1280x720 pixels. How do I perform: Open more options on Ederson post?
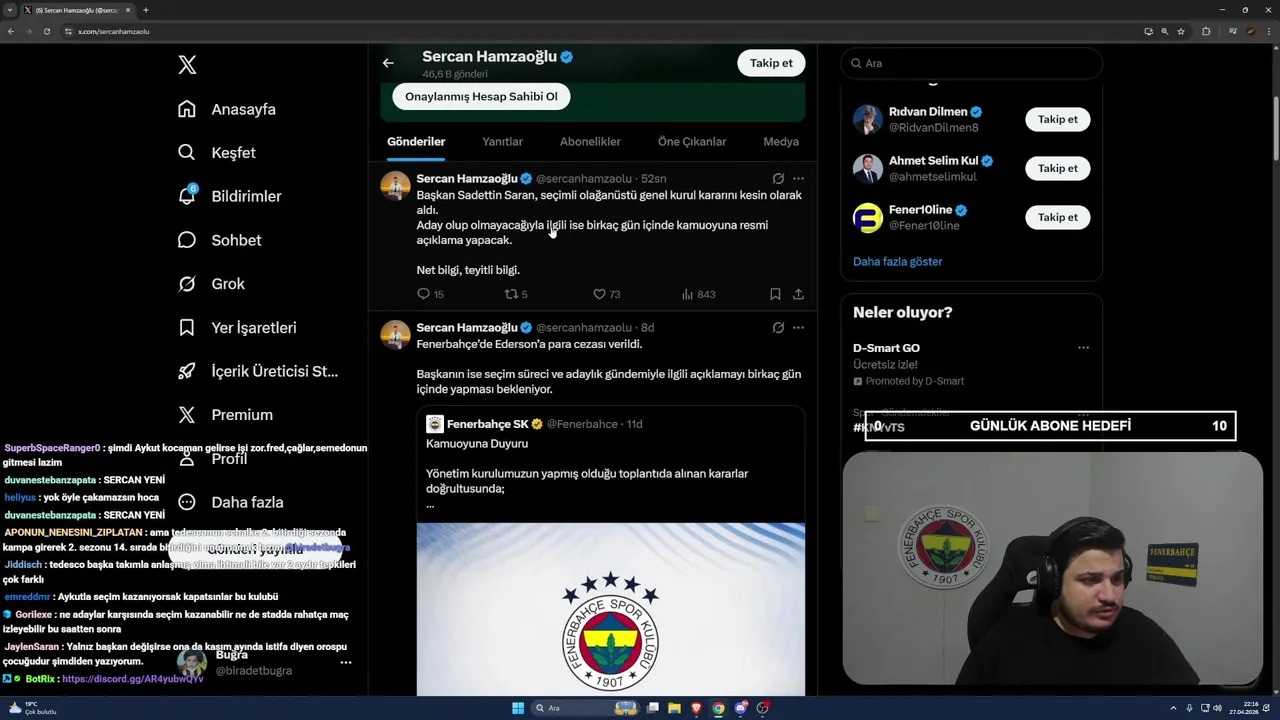pyautogui.click(x=798, y=328)
